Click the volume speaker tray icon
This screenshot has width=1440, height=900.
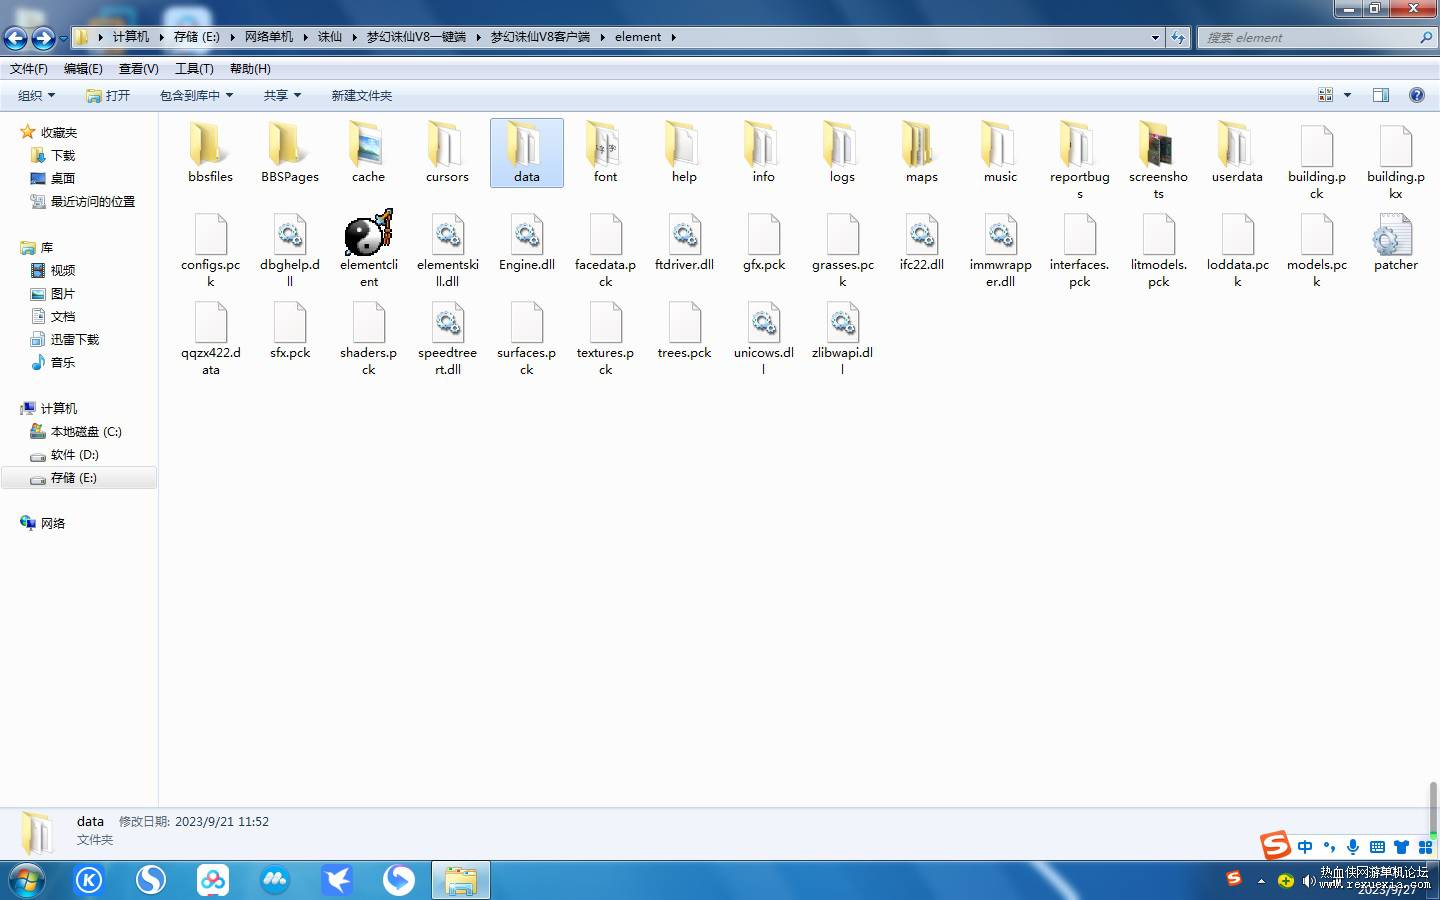pos(1308,881)
